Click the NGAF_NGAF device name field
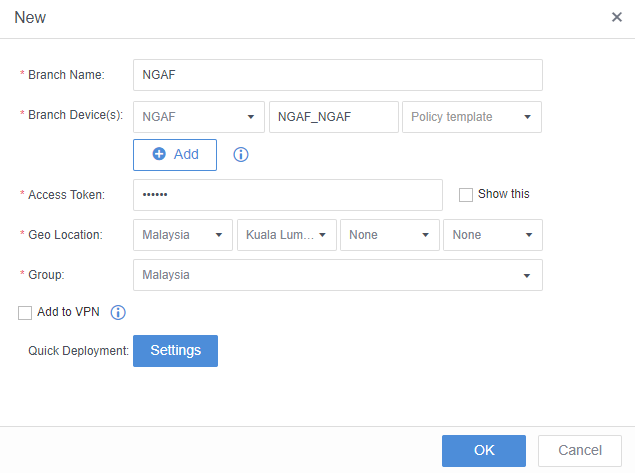The image size is (635, 473). pyautogui.click(x=333, y=117)
